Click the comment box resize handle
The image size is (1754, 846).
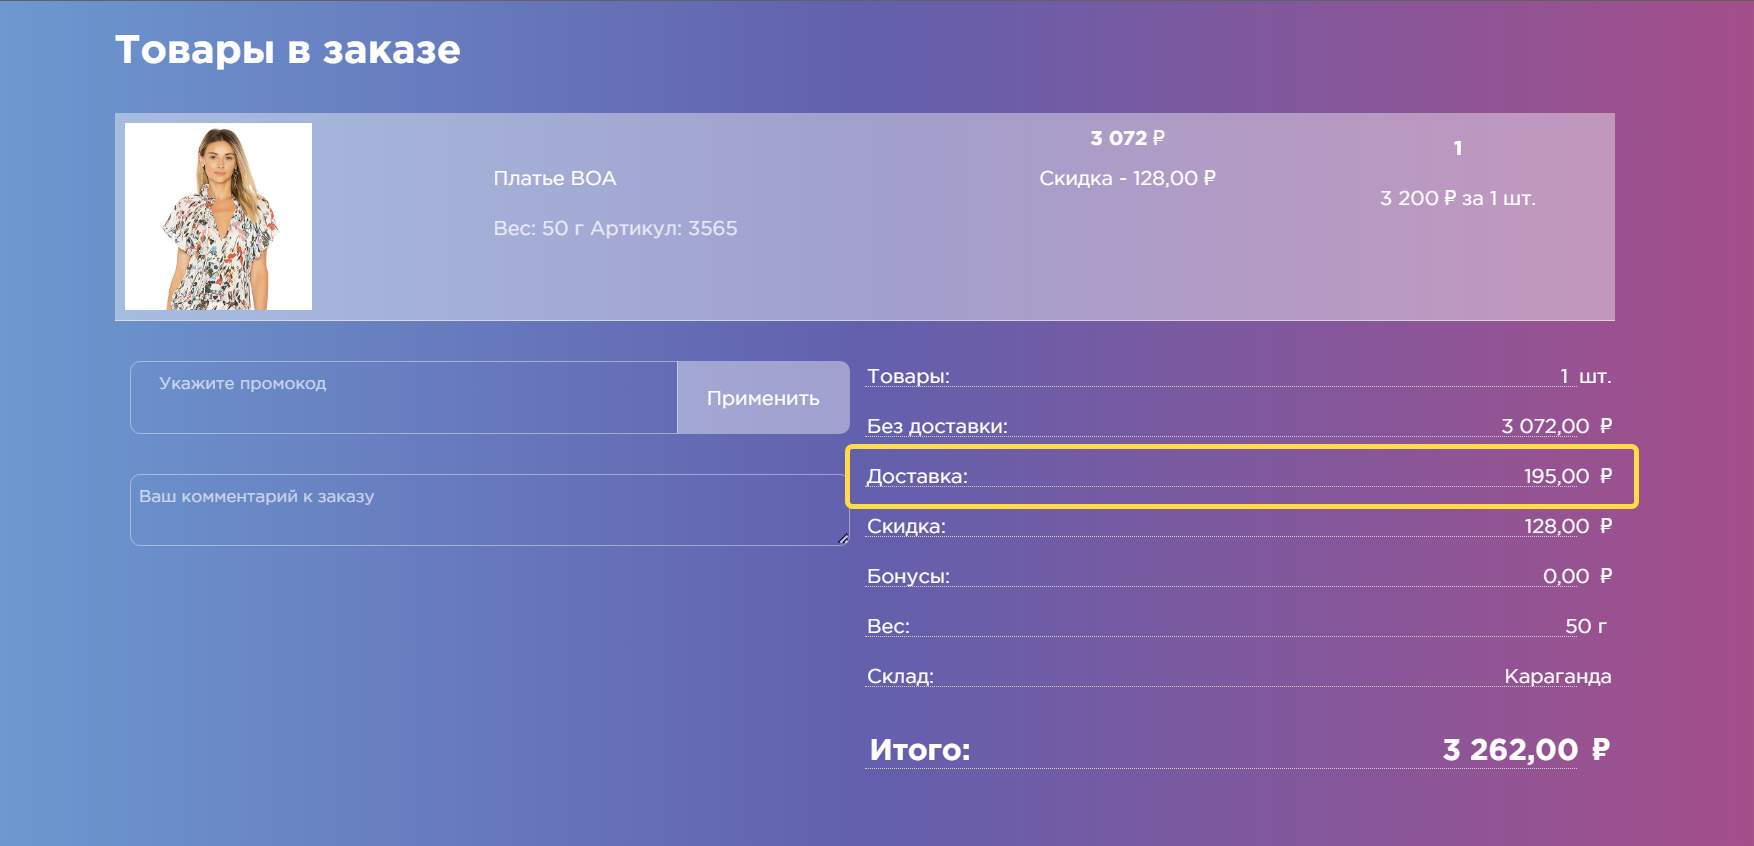[x=843, y=539]
